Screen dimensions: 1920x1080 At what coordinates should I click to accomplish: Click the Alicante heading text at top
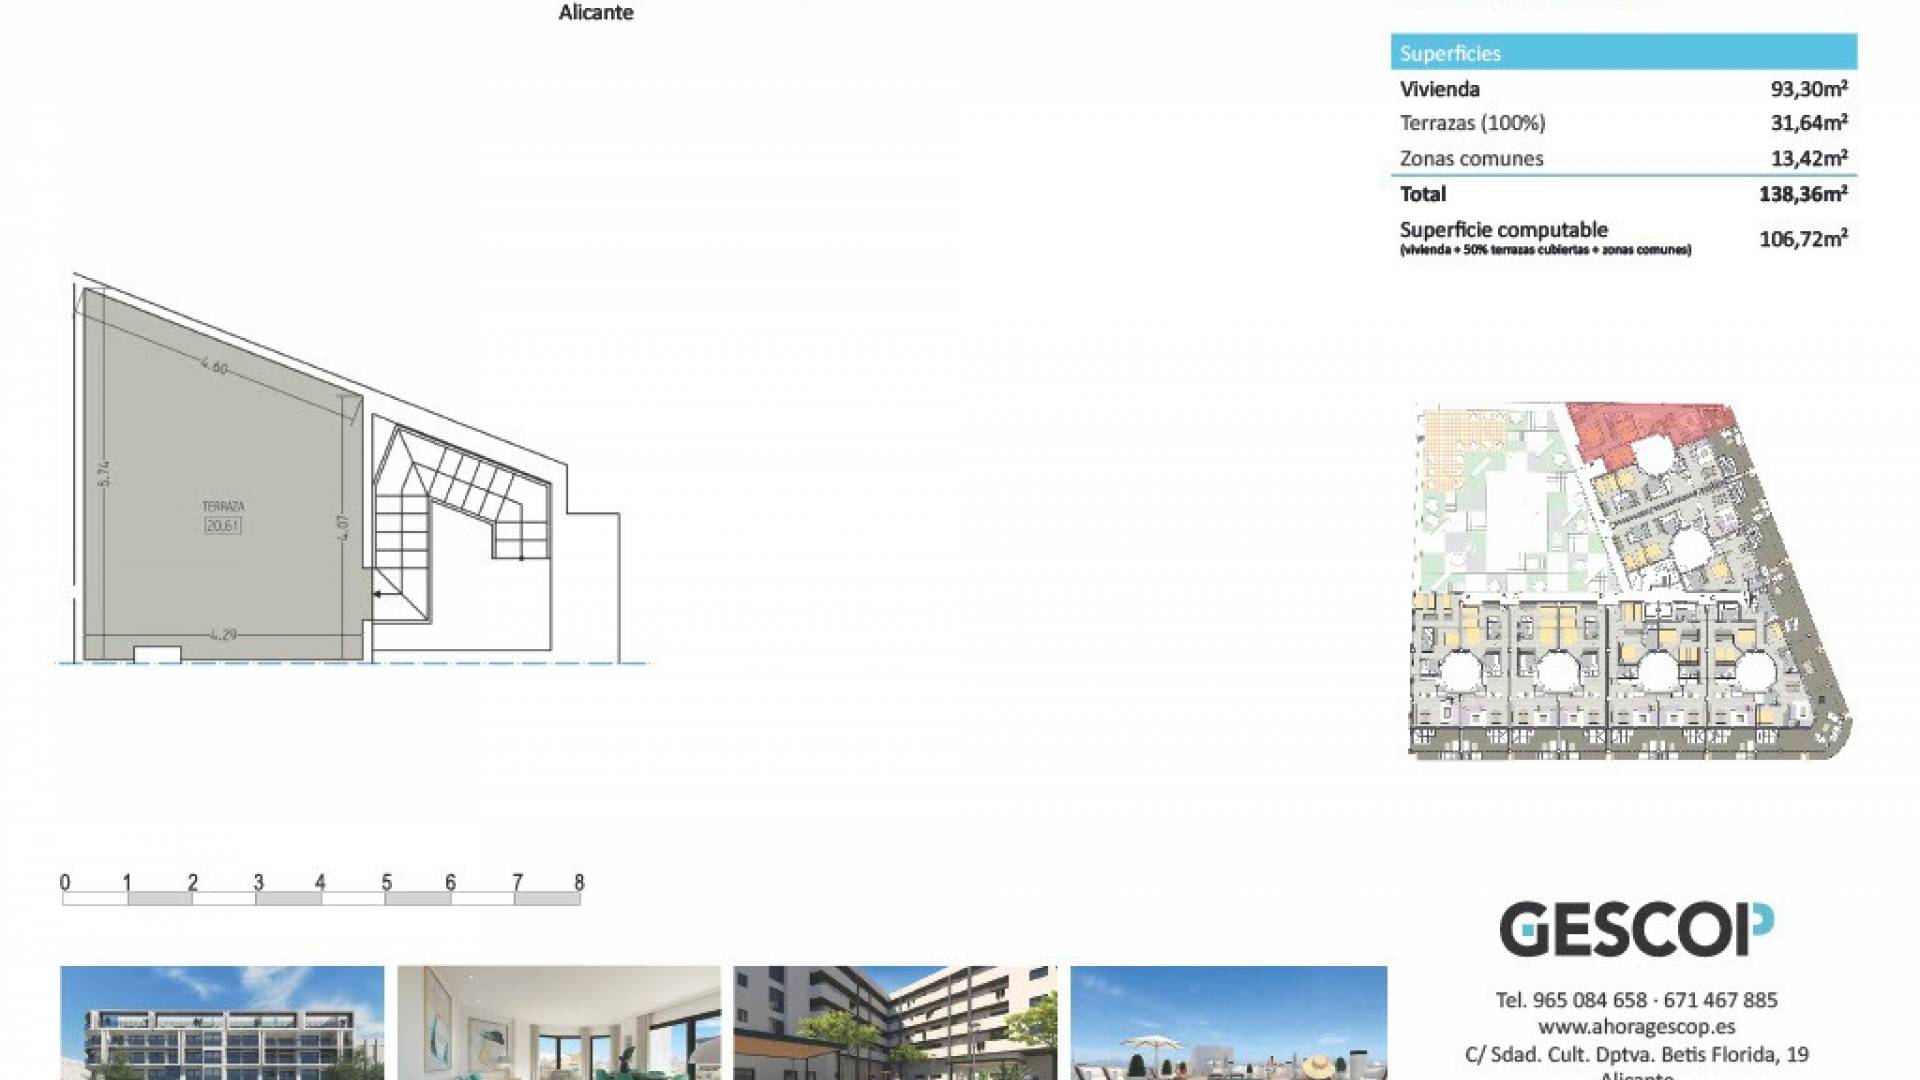[x=596, y=13]
